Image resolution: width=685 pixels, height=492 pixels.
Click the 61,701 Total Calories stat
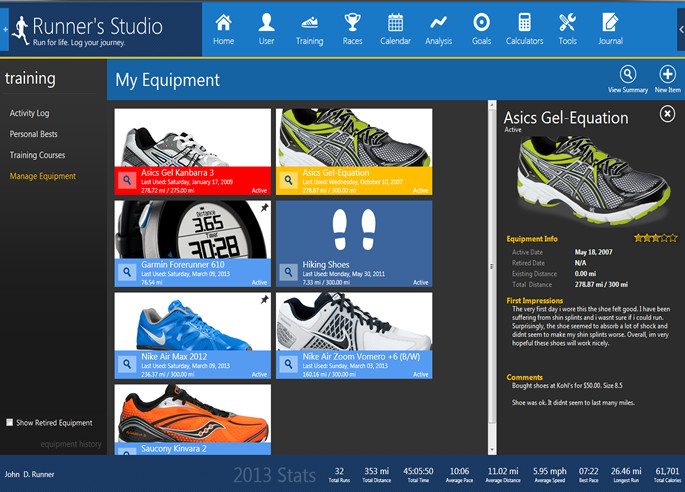point(667,475)
